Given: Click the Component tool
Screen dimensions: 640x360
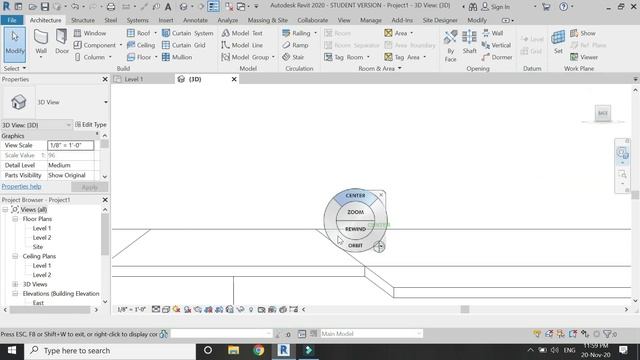Looking at the screenshot, I should click(96, 45).
